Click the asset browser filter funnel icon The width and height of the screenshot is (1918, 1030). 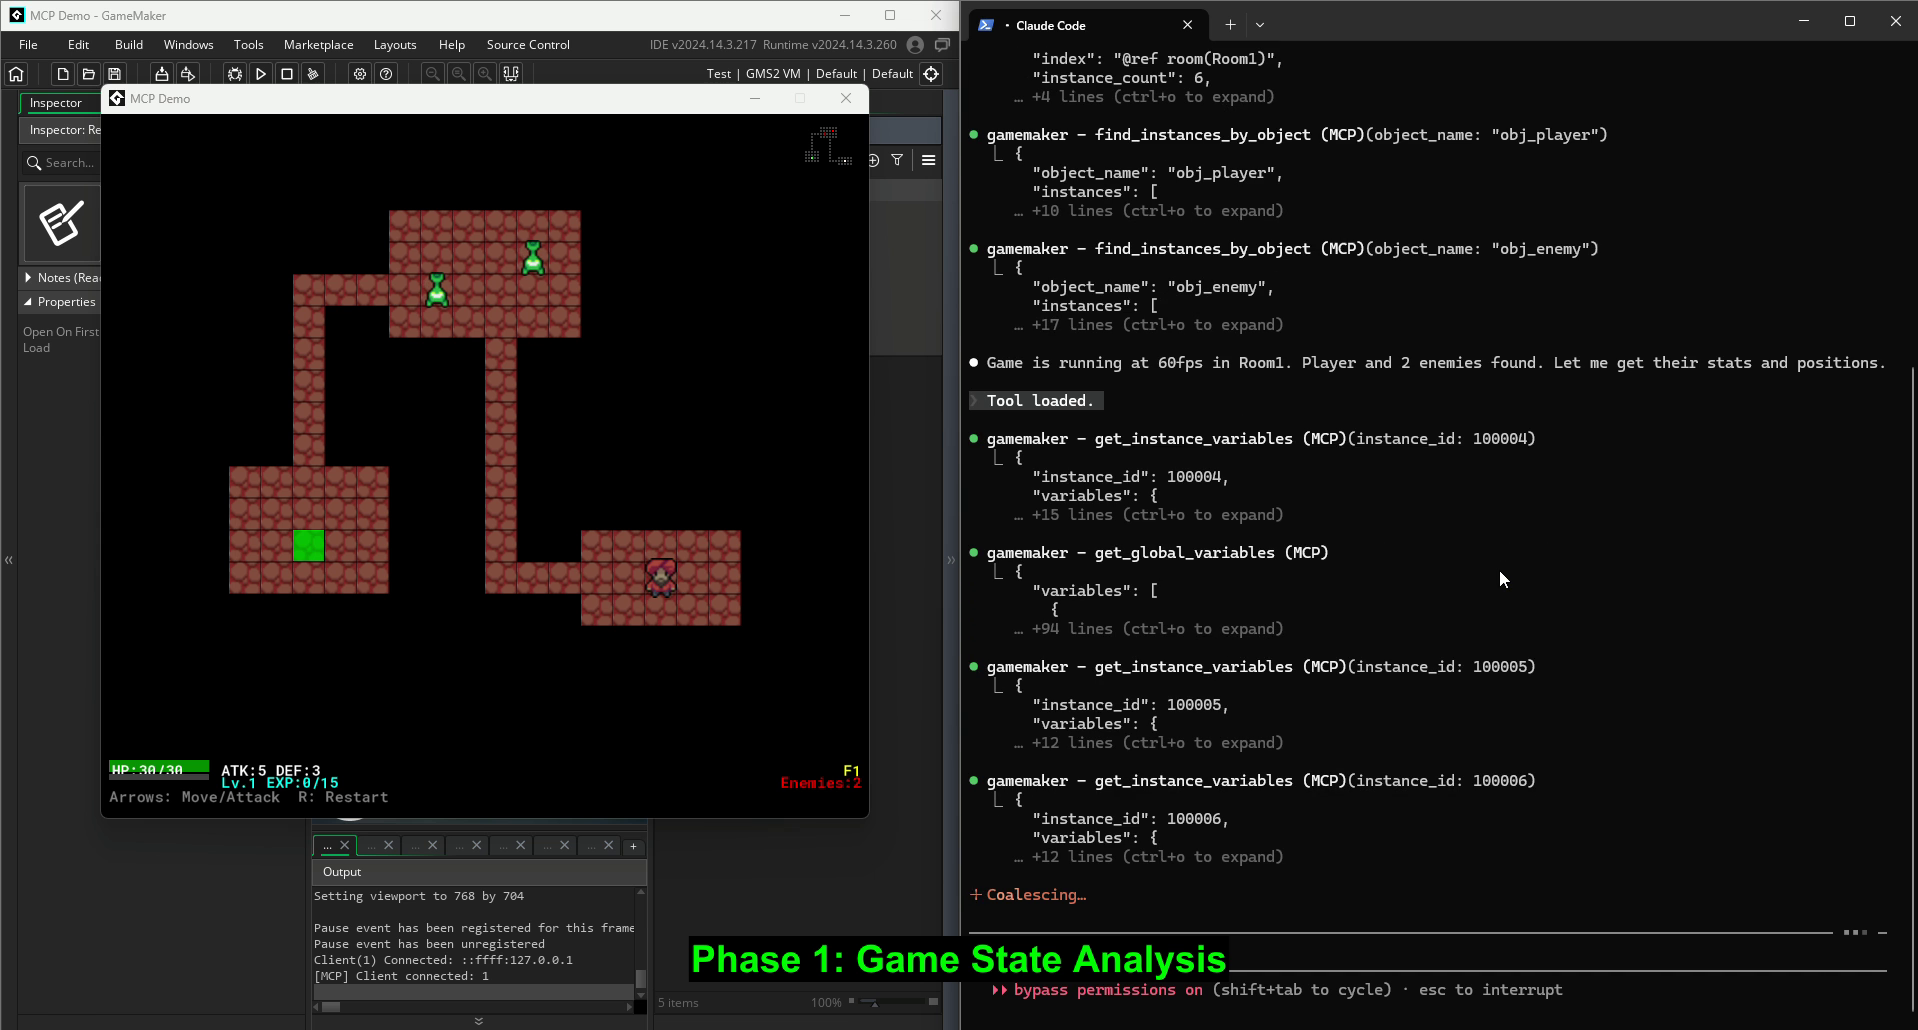(x=897, y=160)
